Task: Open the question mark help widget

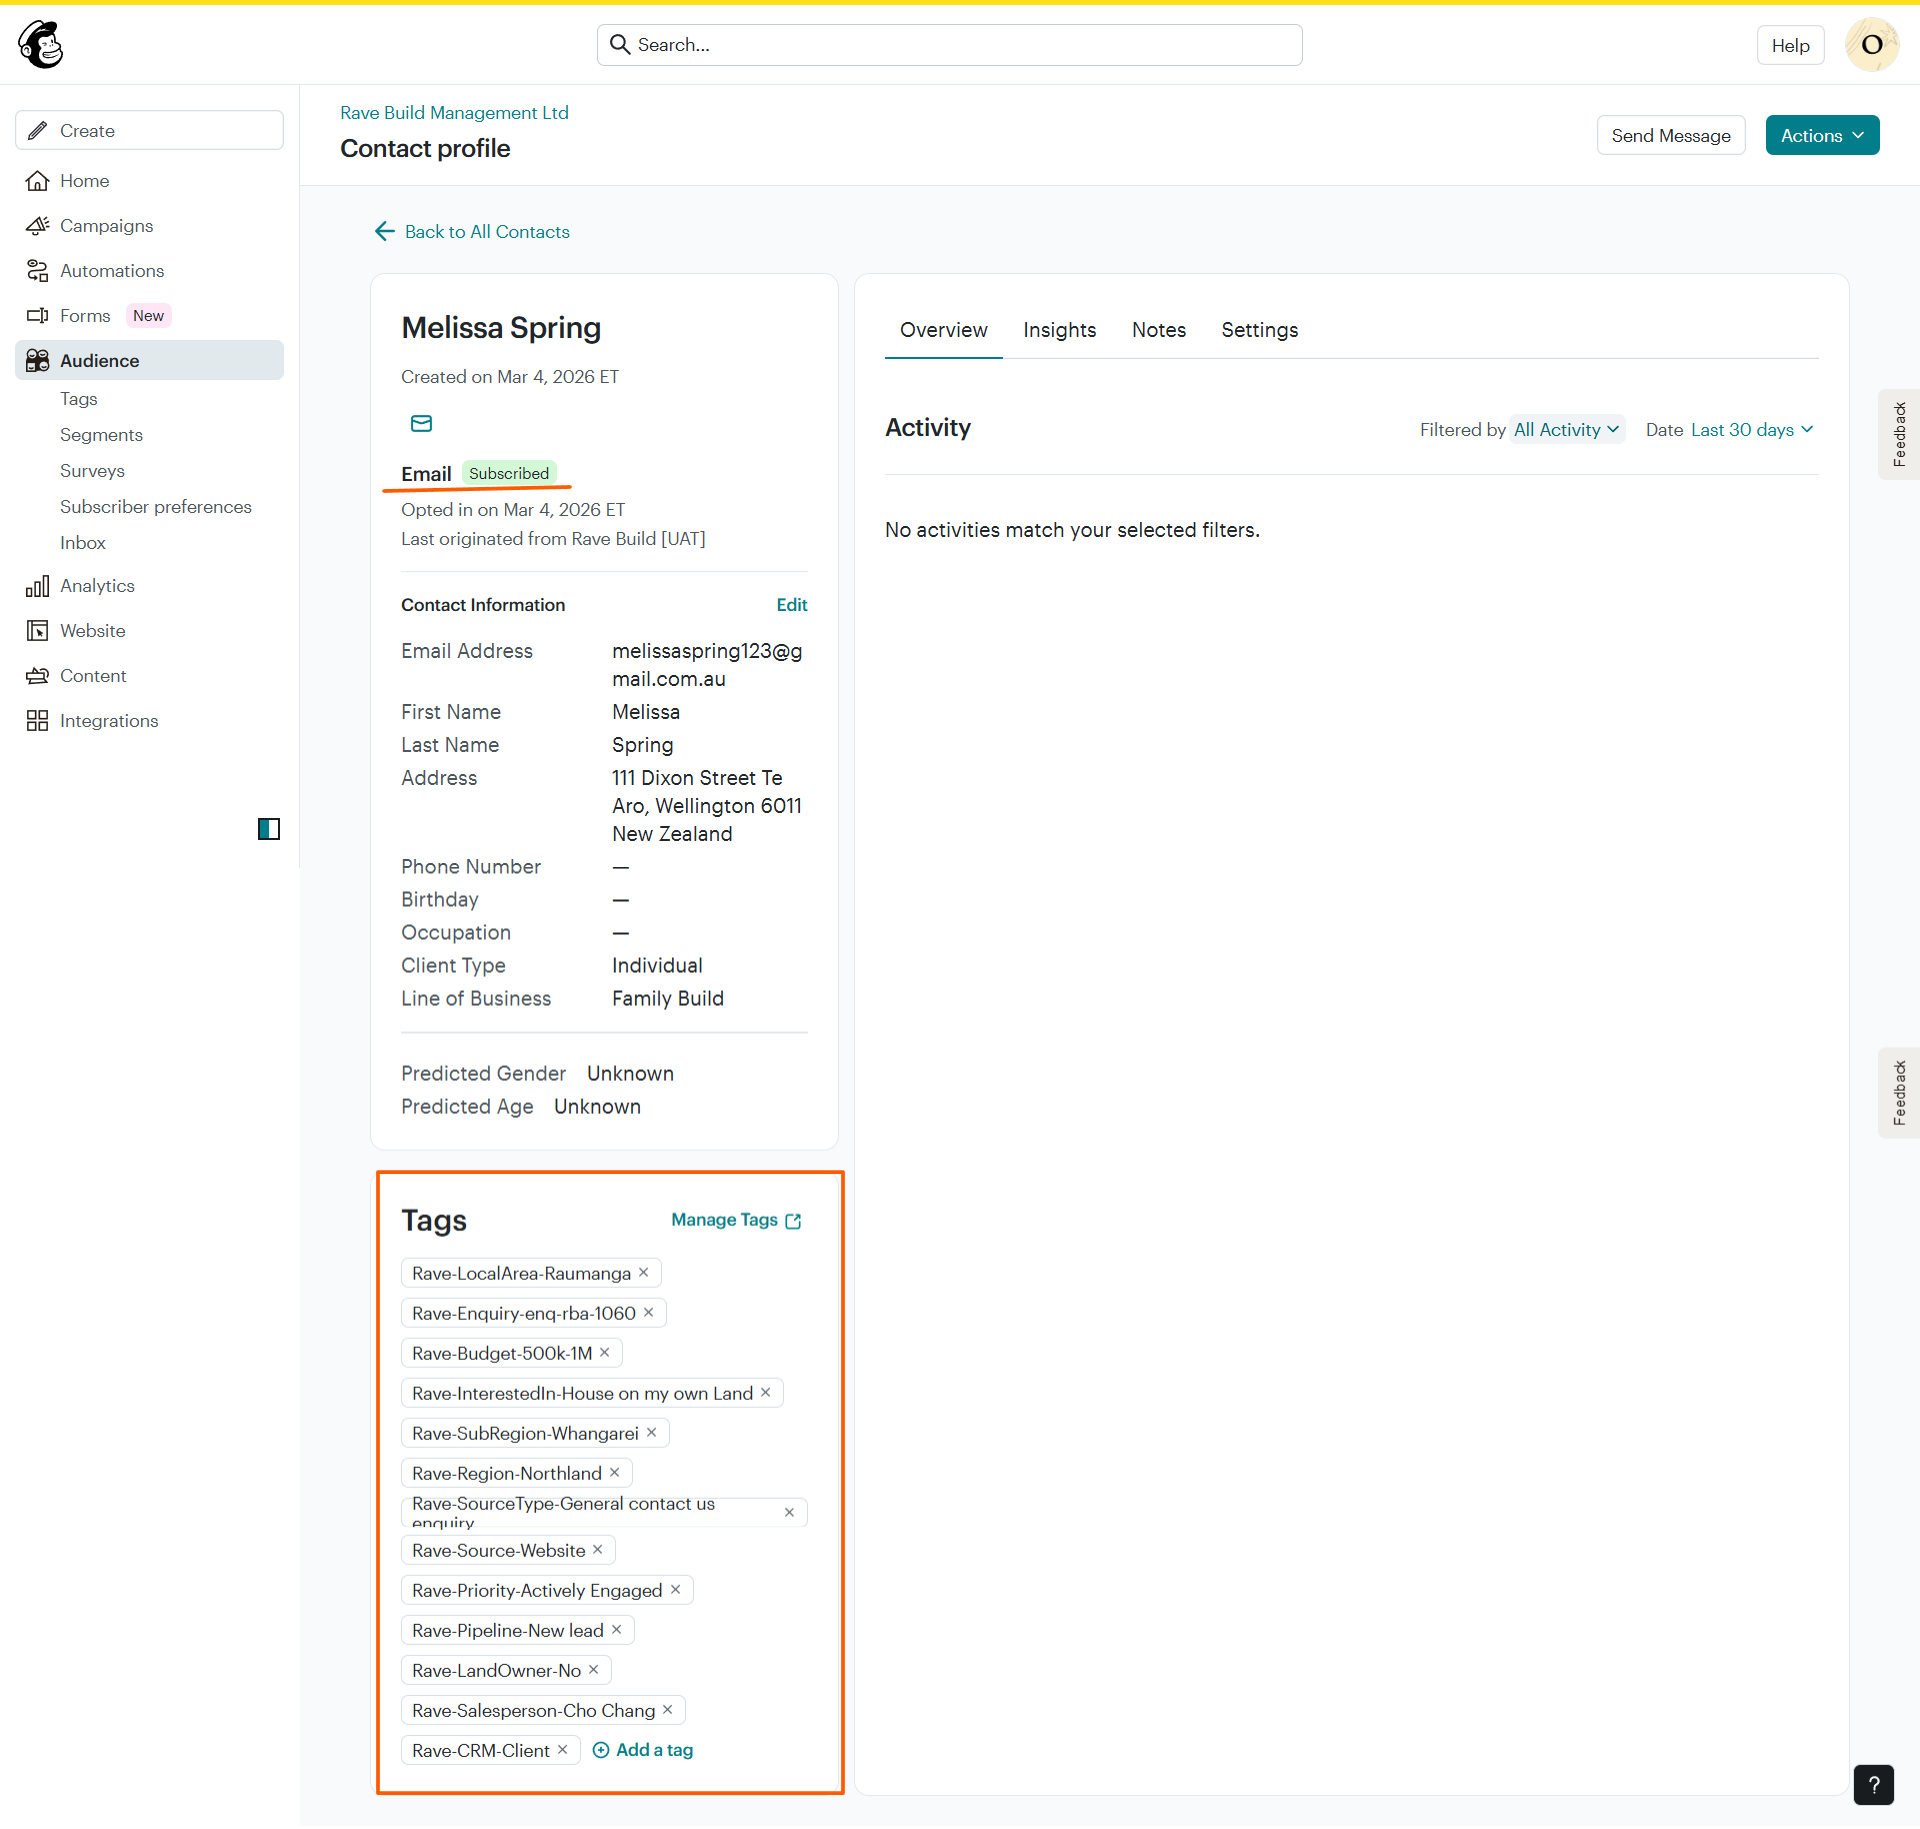Action: tap(1873, 1785)
